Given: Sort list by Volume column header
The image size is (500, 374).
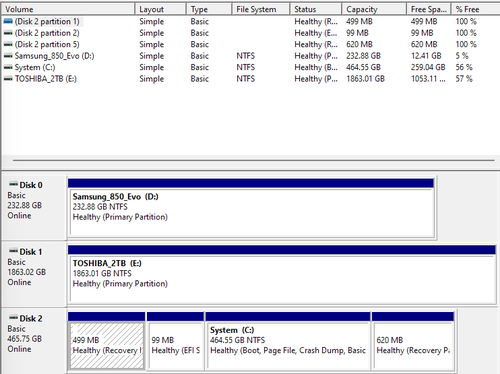Looking at the screenshot, I should [x=68, y=9].
